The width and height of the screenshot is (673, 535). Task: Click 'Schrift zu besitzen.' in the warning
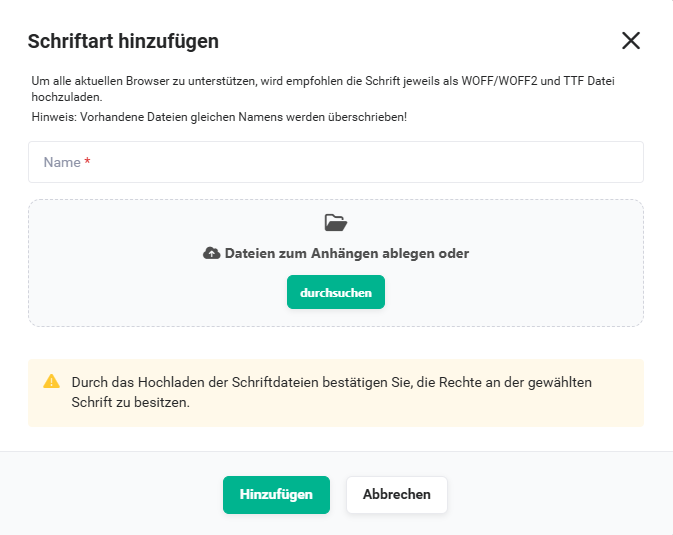(x=130, y=402)
